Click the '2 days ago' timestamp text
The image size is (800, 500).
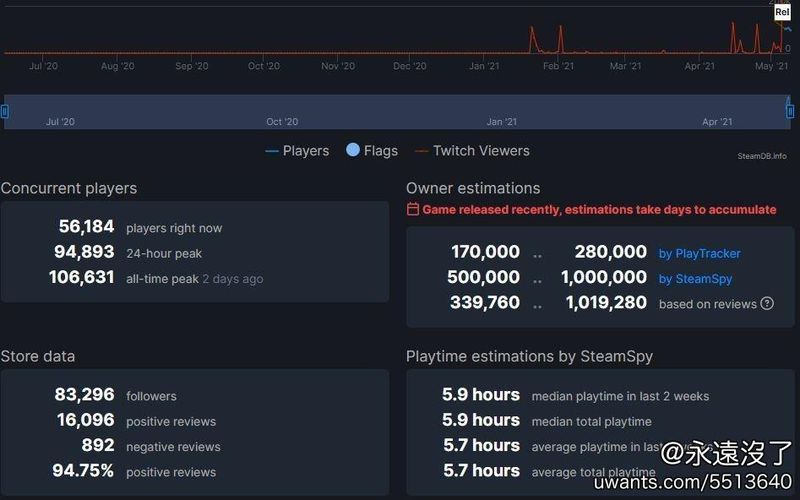point(233,279)
